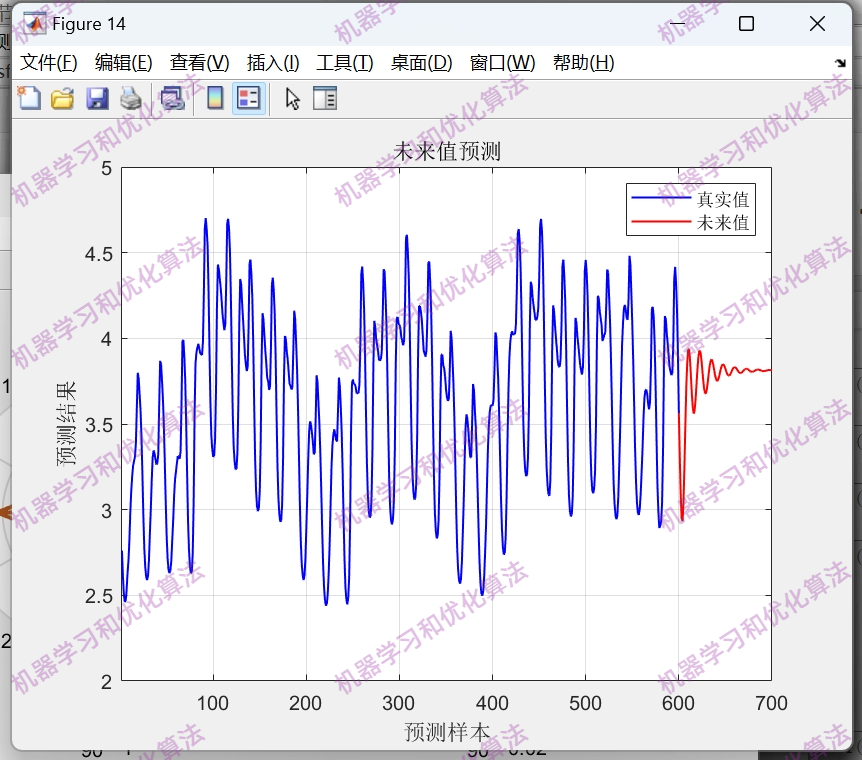Open the 编辑(E) menu
This screenshot has height=760, width=862.
tap(123, 63)
